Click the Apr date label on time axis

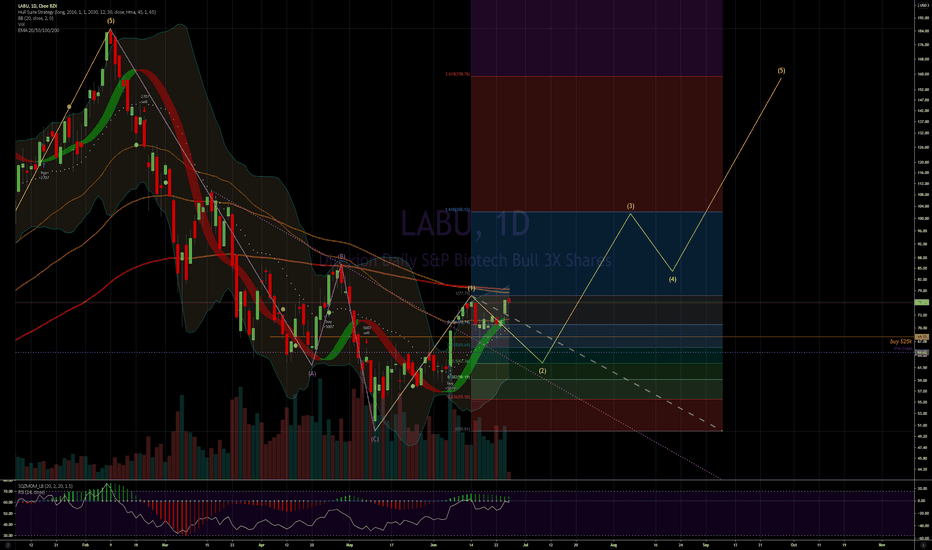[x=261, y=544]
